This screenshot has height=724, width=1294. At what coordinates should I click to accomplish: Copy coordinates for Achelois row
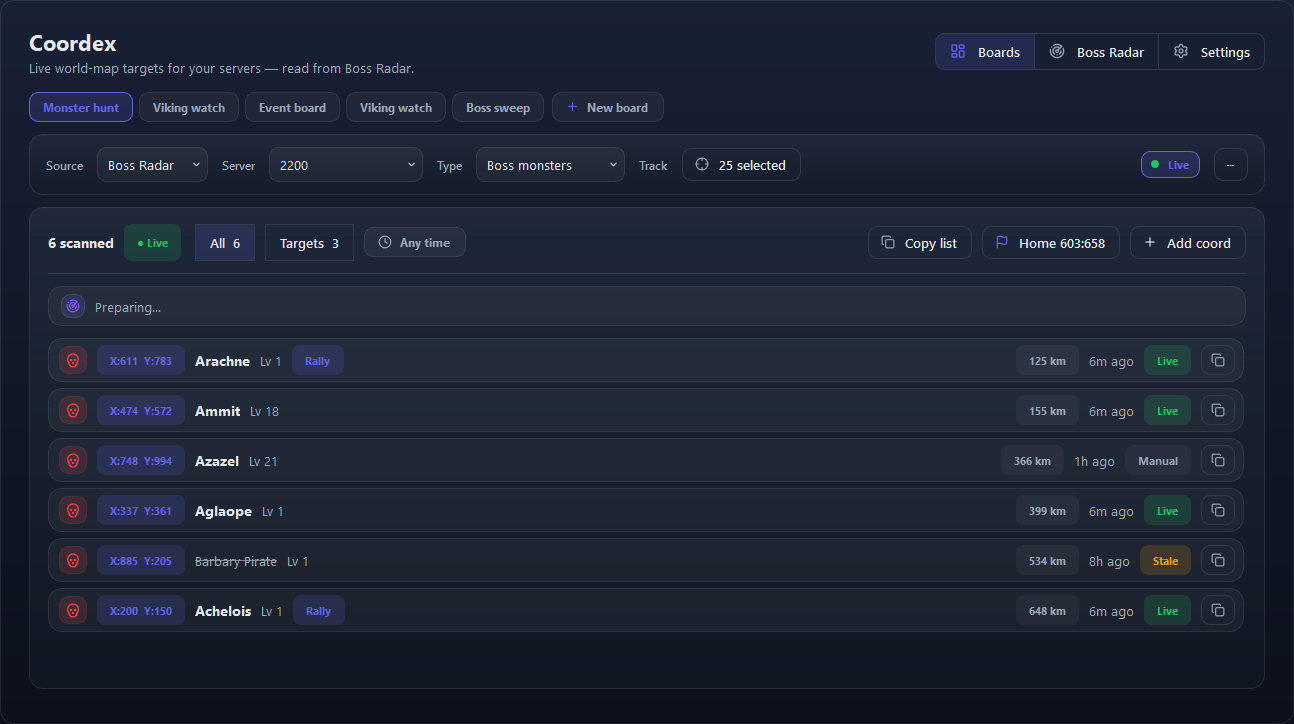[x=1217, y=611]
